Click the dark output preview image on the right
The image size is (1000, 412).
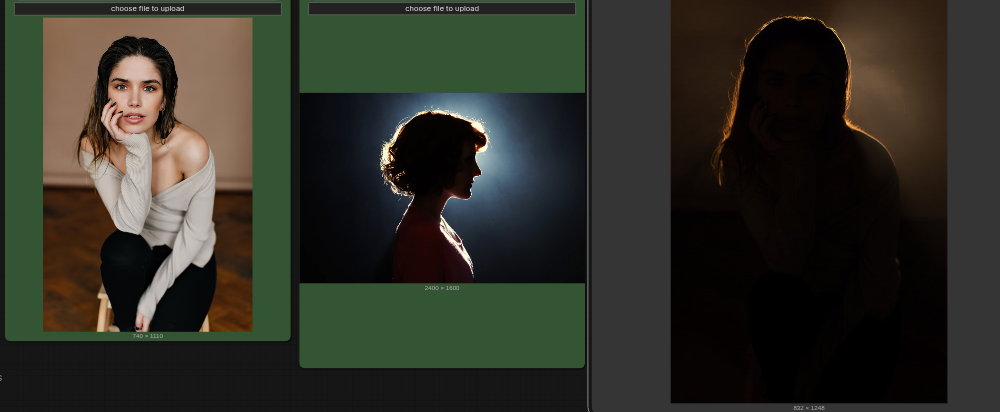[x=809, y=202]
